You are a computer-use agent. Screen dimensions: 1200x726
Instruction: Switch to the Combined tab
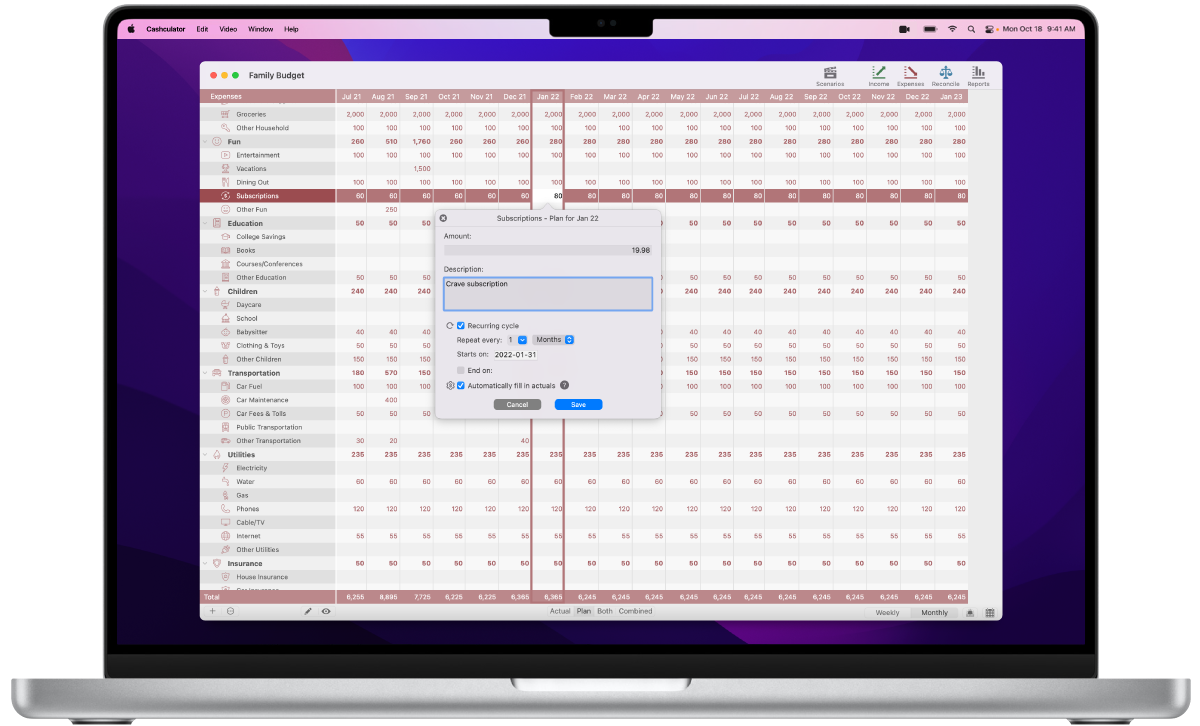tap(636, 611)
